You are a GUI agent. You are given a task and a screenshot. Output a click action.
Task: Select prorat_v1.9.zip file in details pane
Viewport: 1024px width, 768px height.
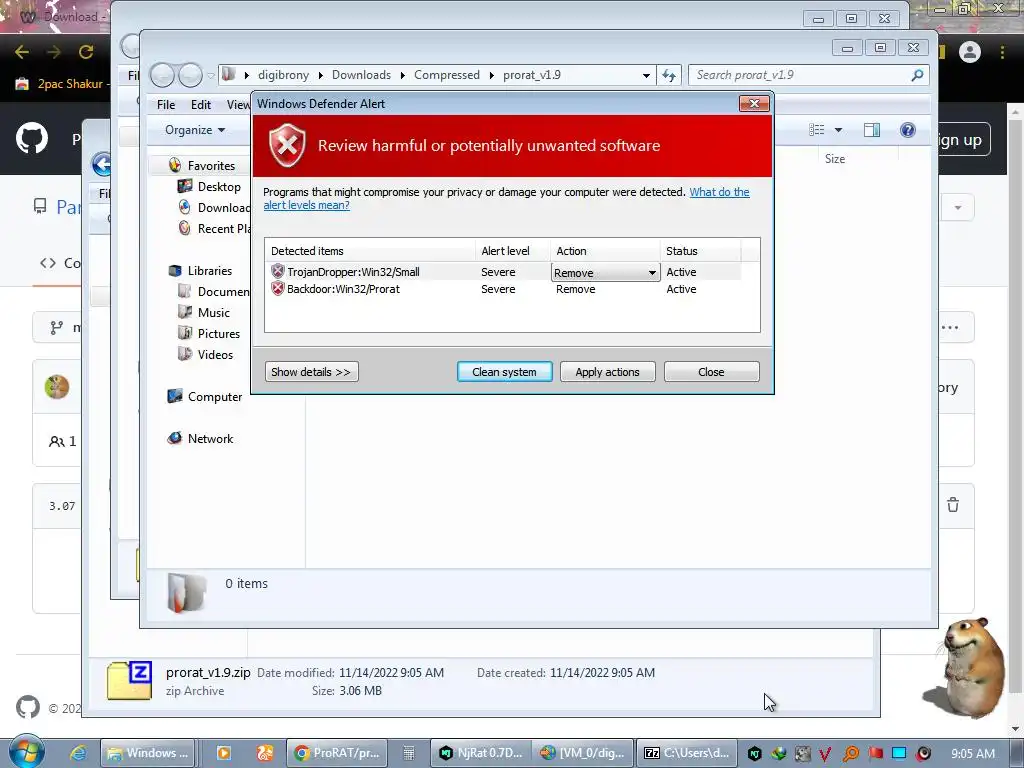(208, 672)
